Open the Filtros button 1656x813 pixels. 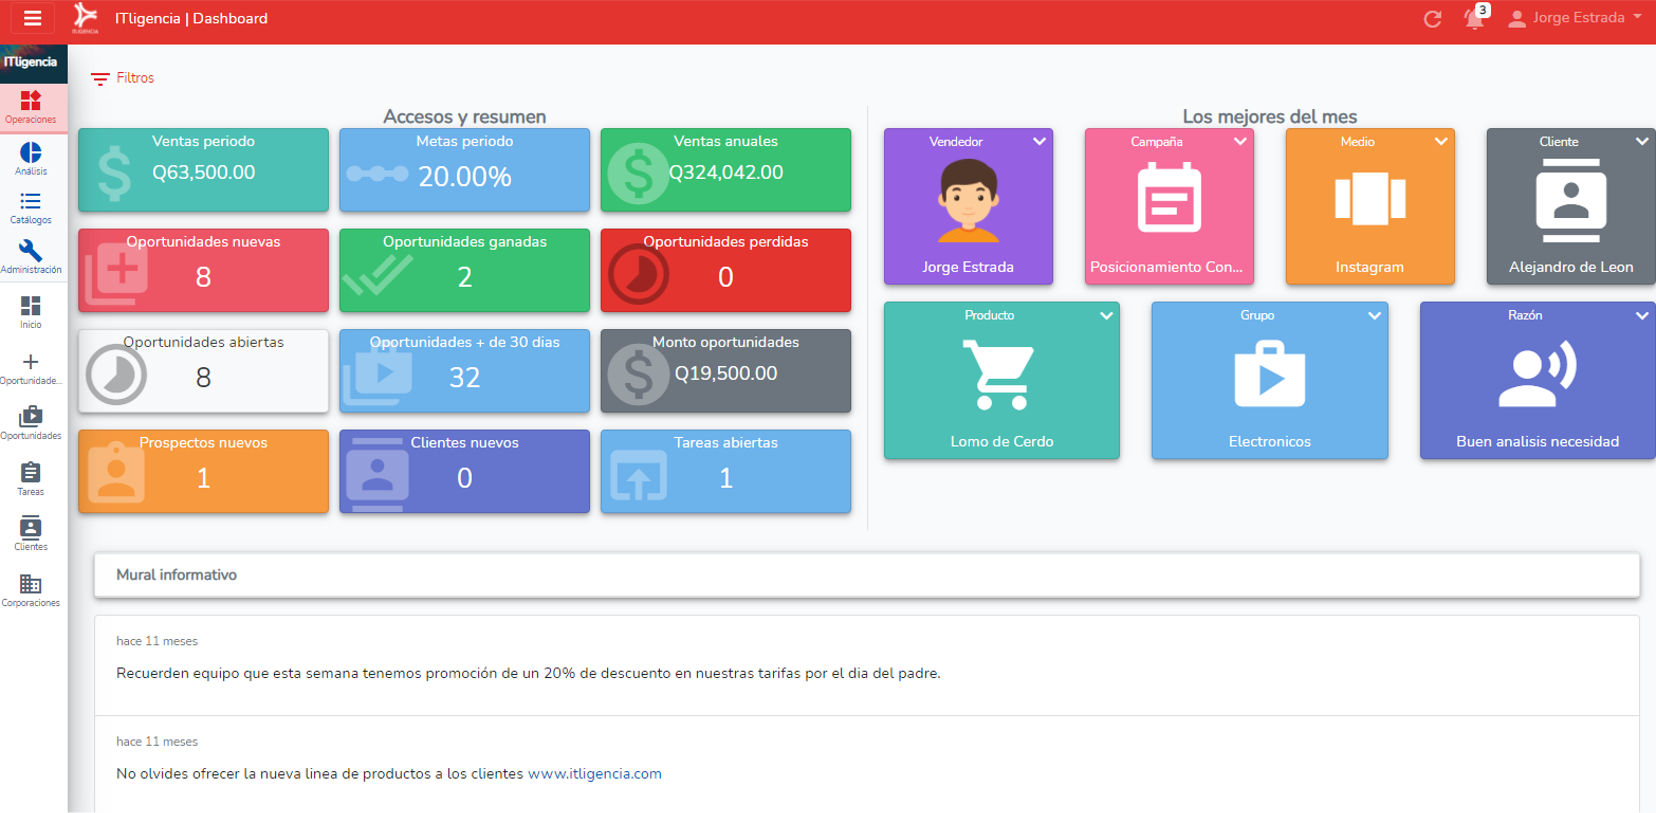[123, 78]
